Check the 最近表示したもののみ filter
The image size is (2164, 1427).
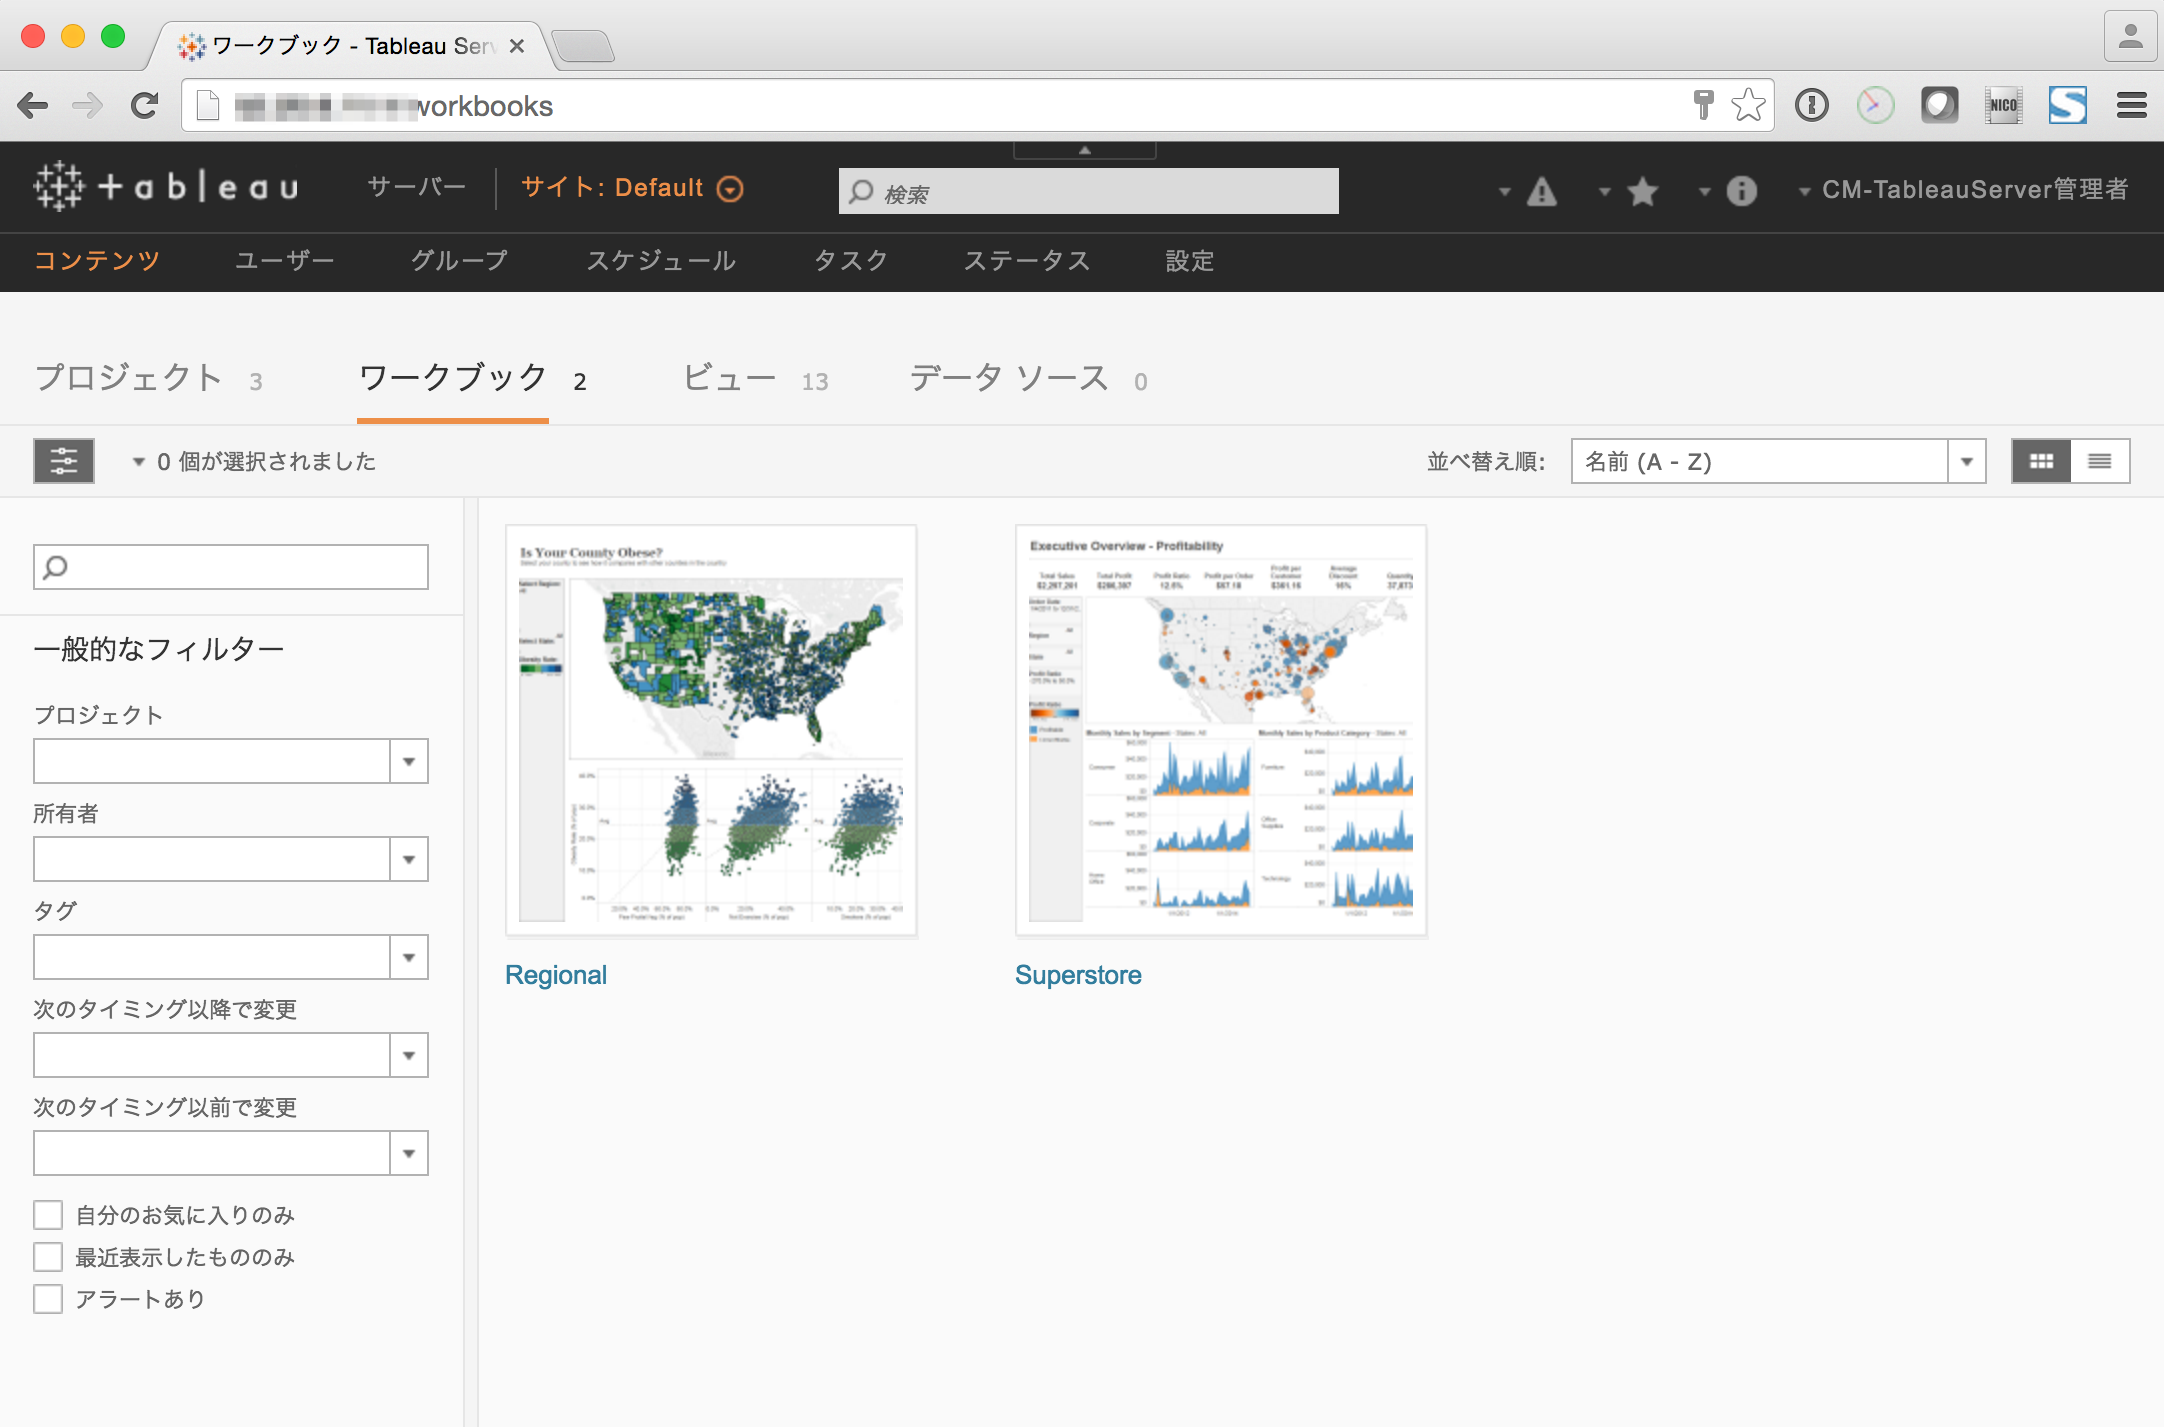47,1256
